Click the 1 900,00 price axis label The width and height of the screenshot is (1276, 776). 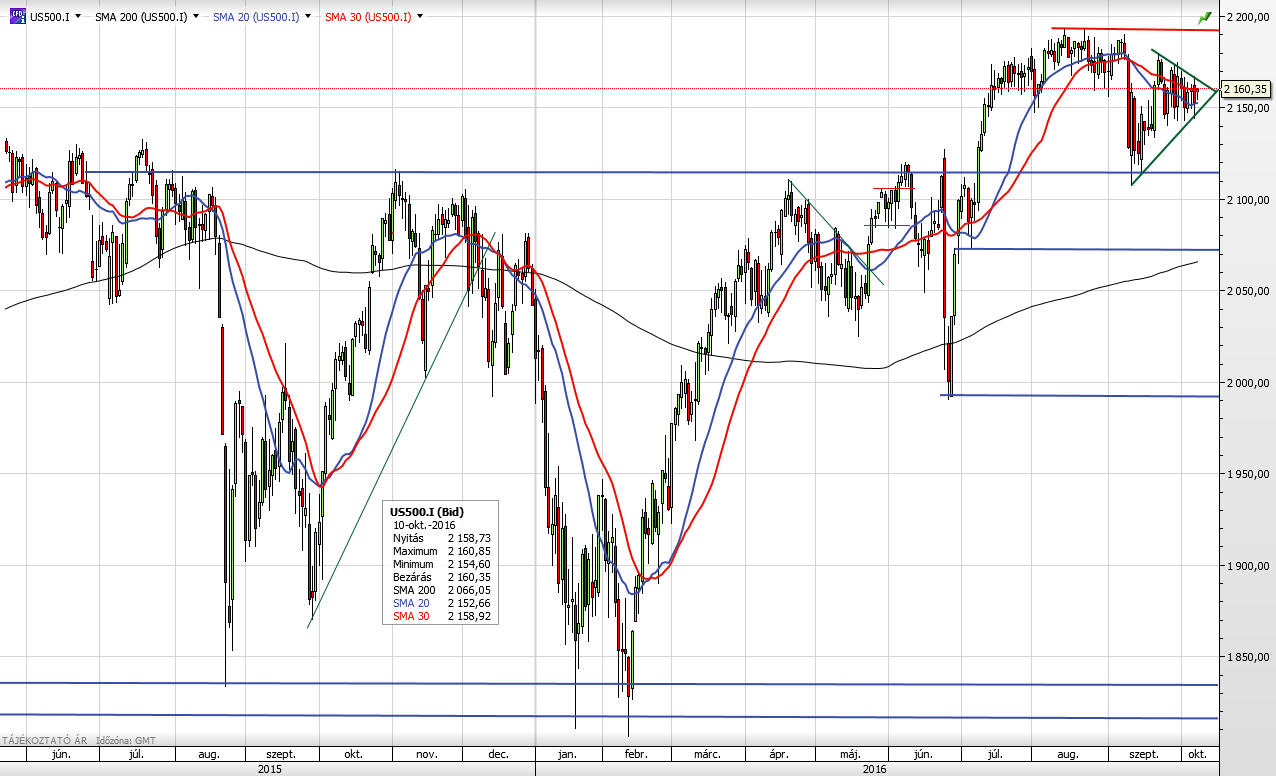click(x=1246, y=566)
